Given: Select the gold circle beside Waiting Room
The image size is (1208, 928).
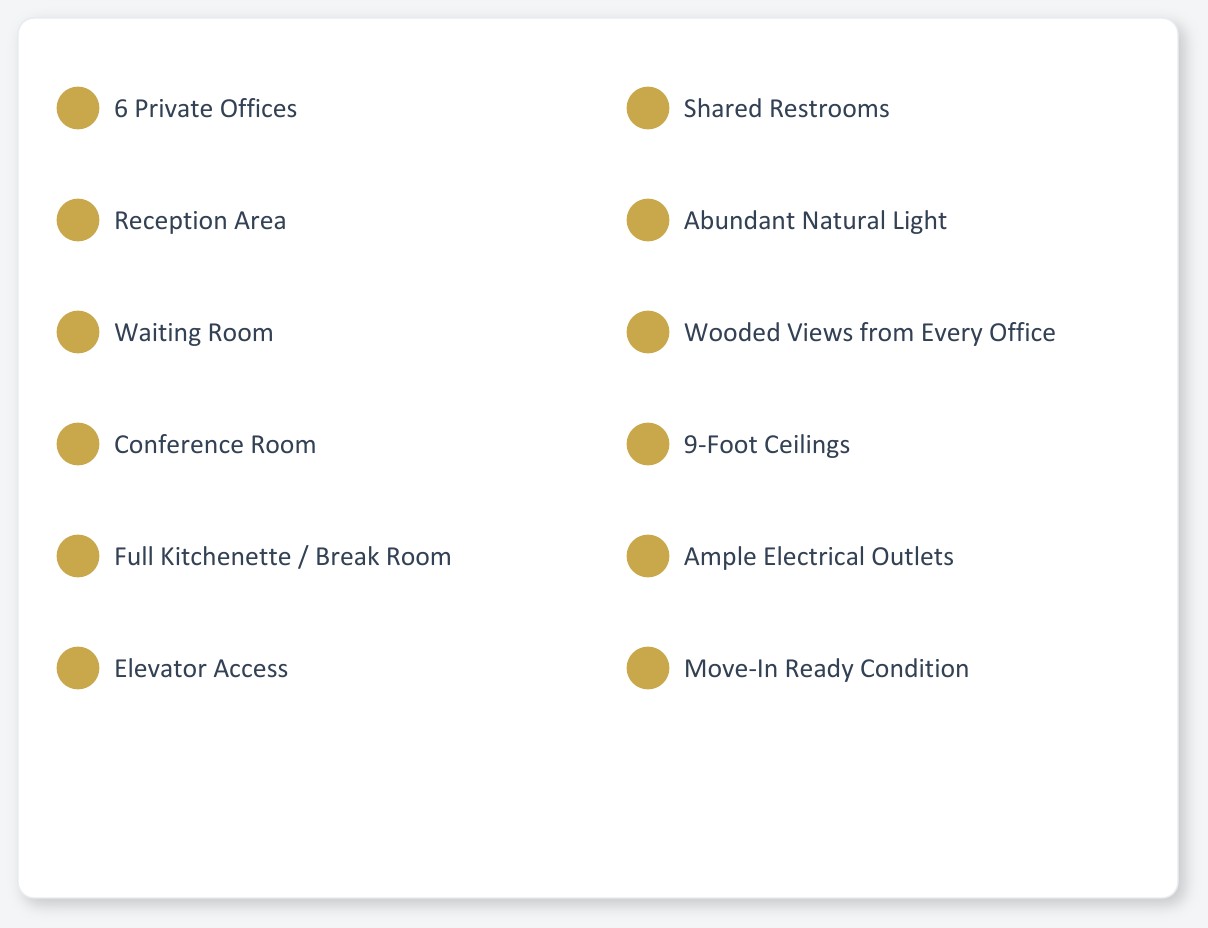Looking at the screenshot, I should [x=78, y=332].
